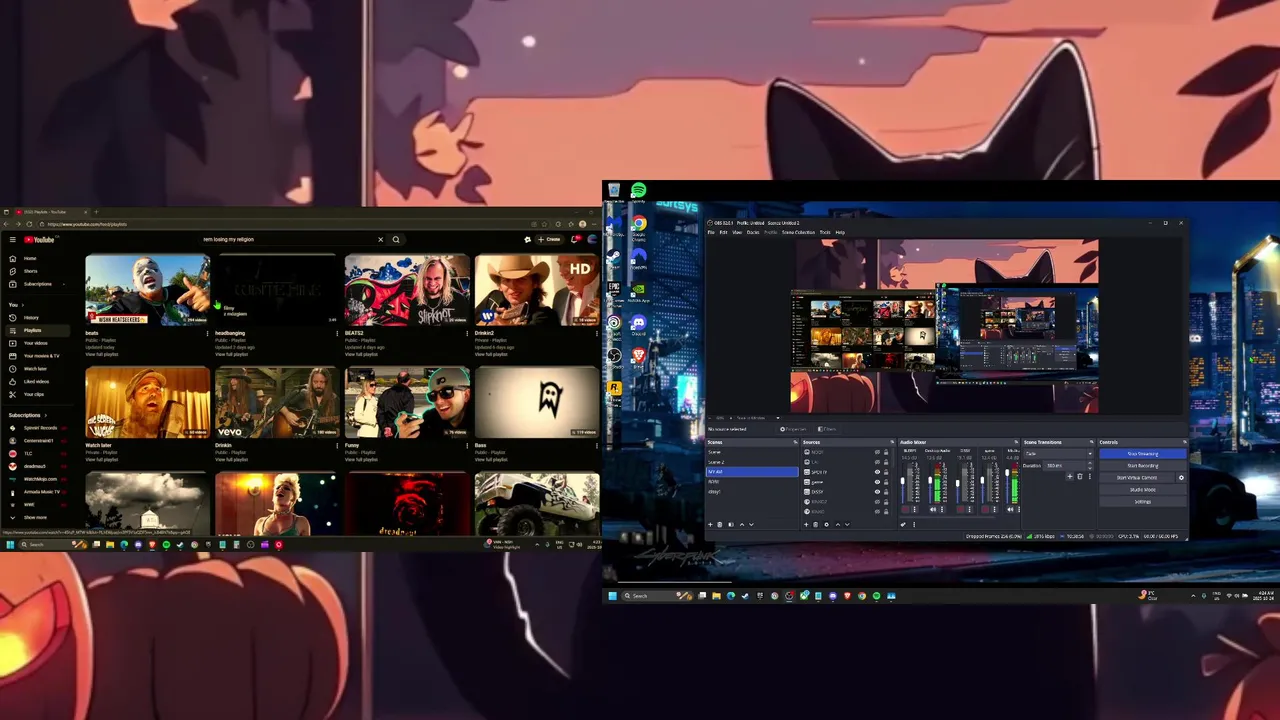
Task: Open scene transition three-dot properties menu
Action: (1090, 476)
